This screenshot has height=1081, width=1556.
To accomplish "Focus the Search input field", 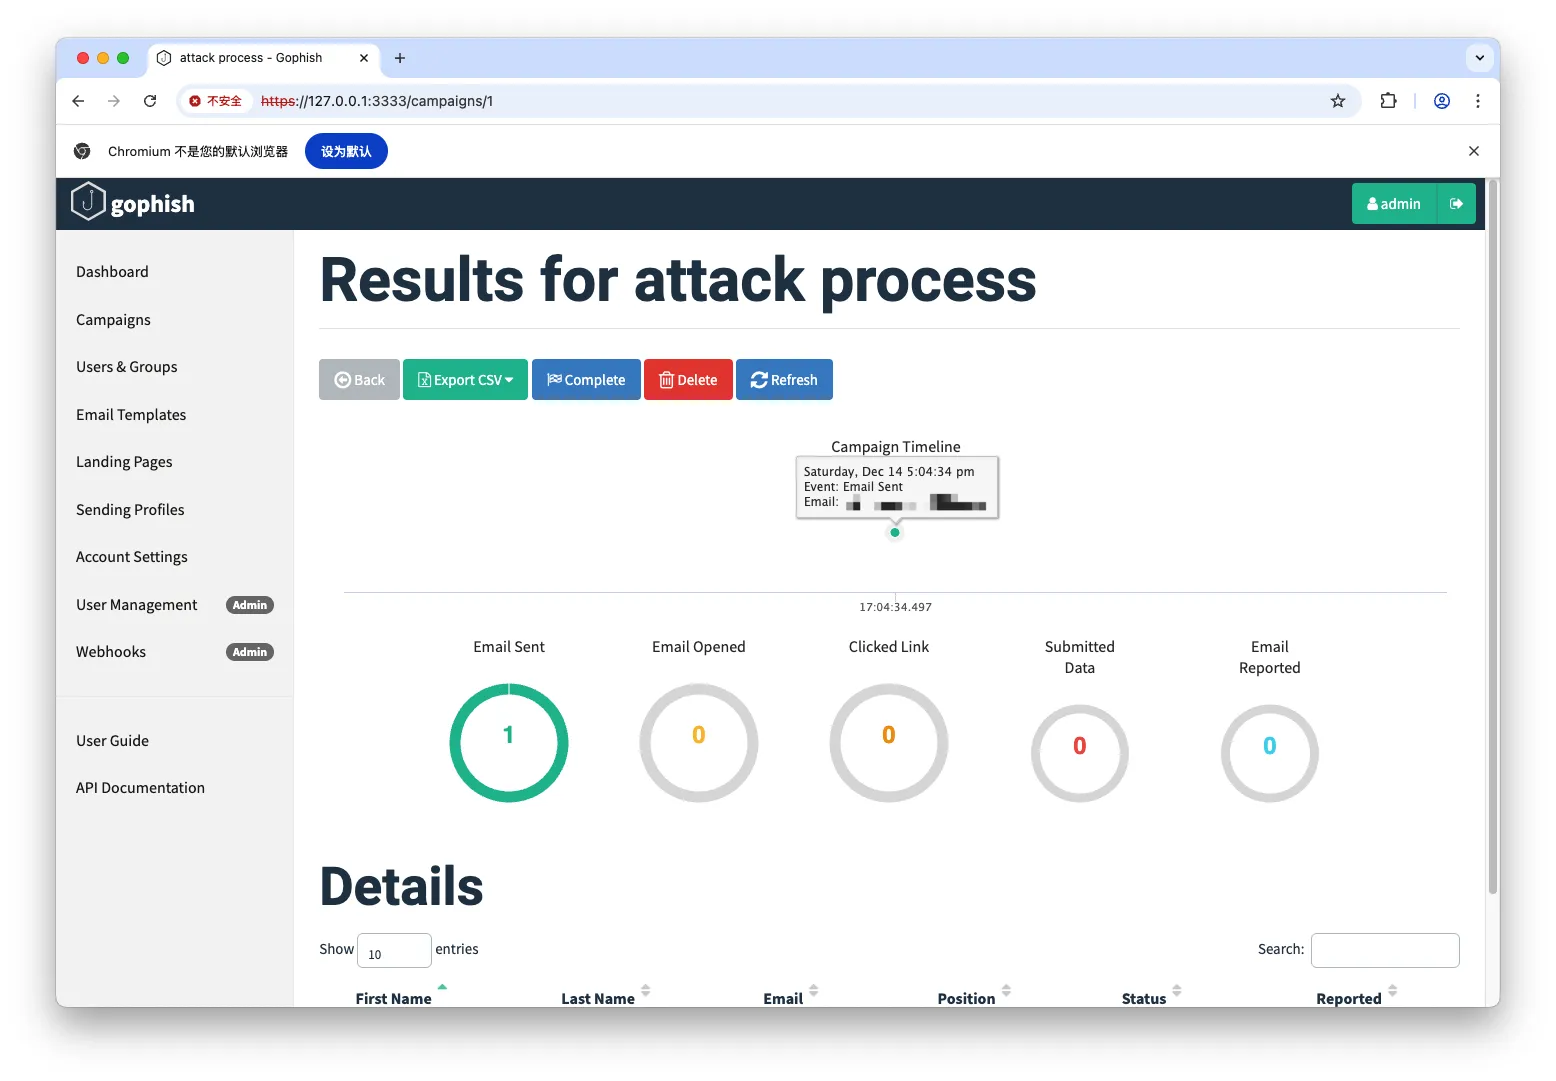I will pyautogui.click(x=1384, y=950).
